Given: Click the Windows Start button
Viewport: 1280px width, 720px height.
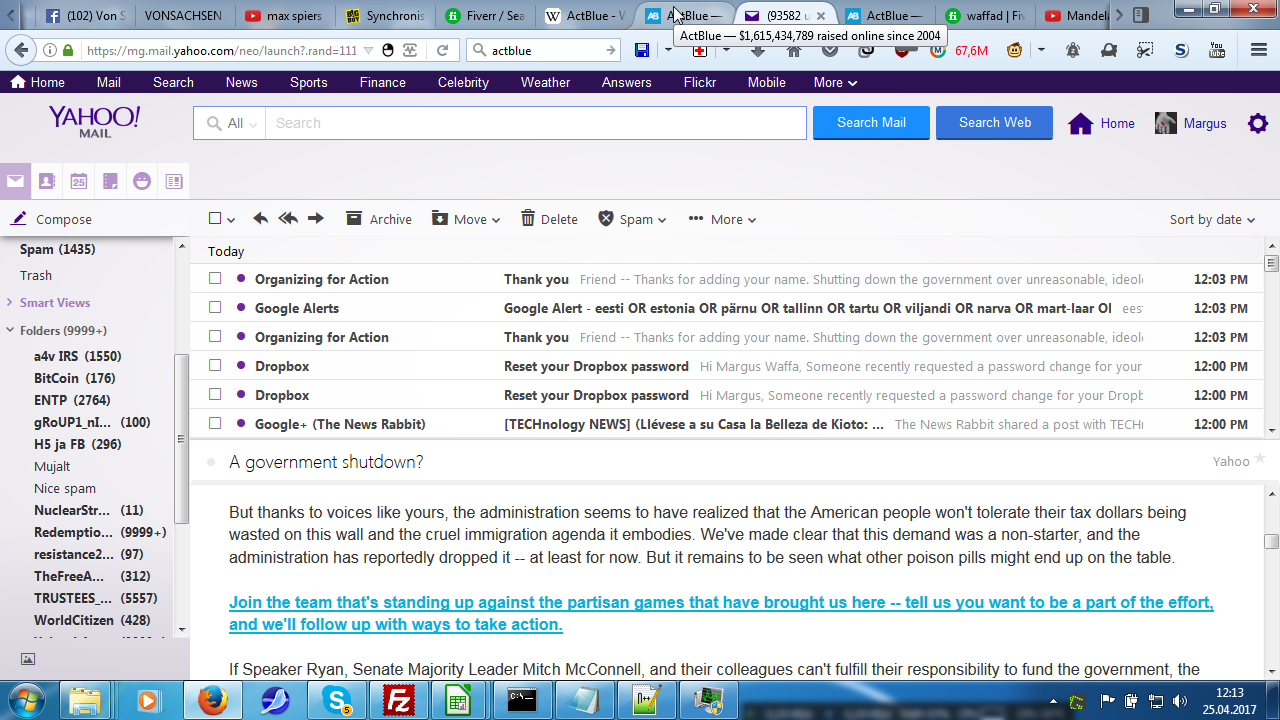Looking at the screenshot, I should [27, 699].
